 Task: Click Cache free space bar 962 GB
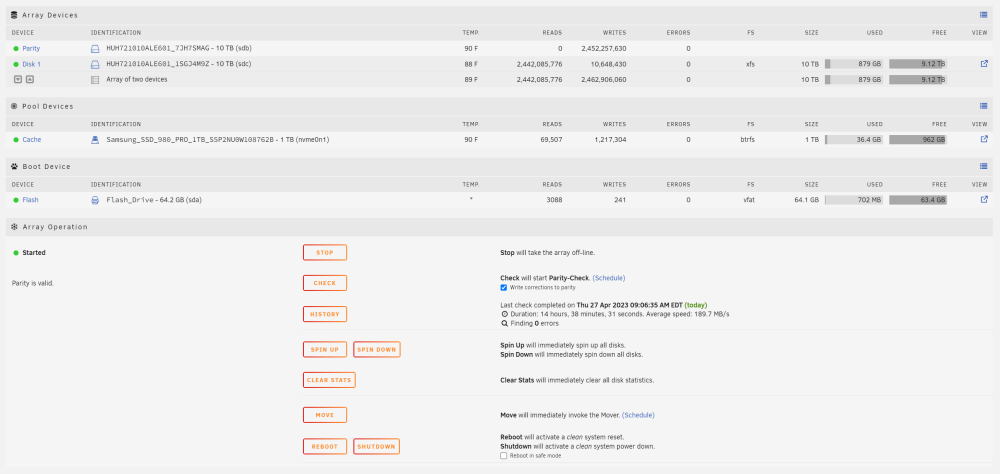coord(918,139)
